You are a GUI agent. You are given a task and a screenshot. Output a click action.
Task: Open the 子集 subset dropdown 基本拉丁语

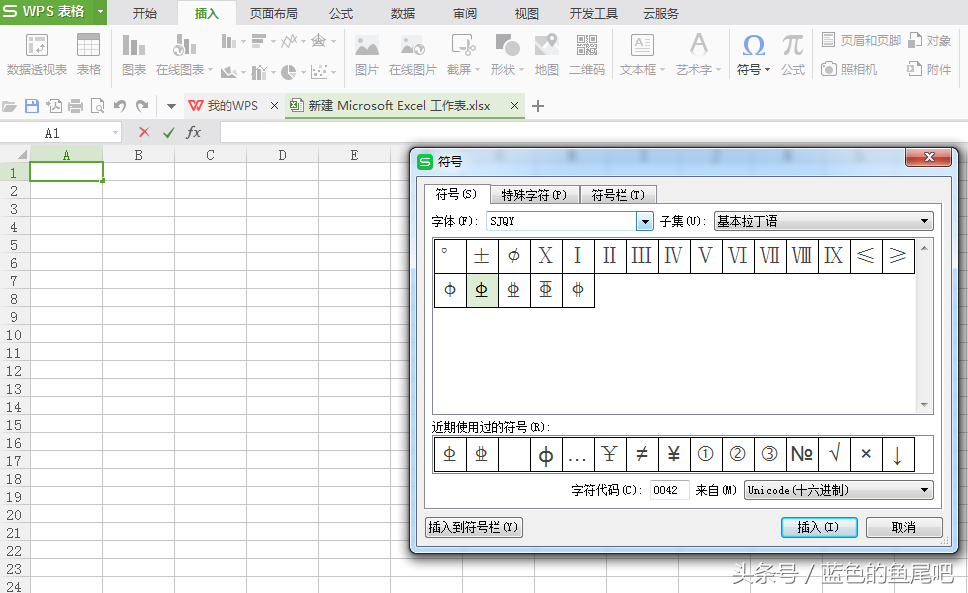tap(824, 221)
